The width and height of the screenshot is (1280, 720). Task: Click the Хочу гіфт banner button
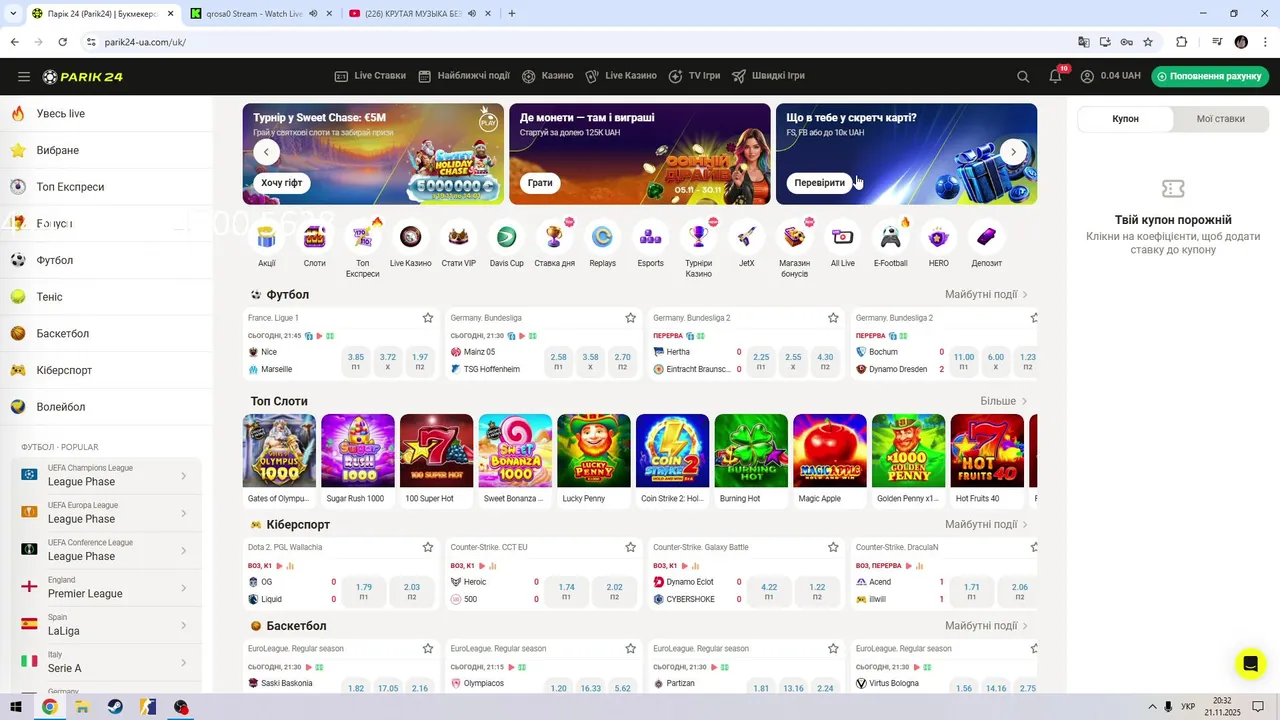pos(281,183)
